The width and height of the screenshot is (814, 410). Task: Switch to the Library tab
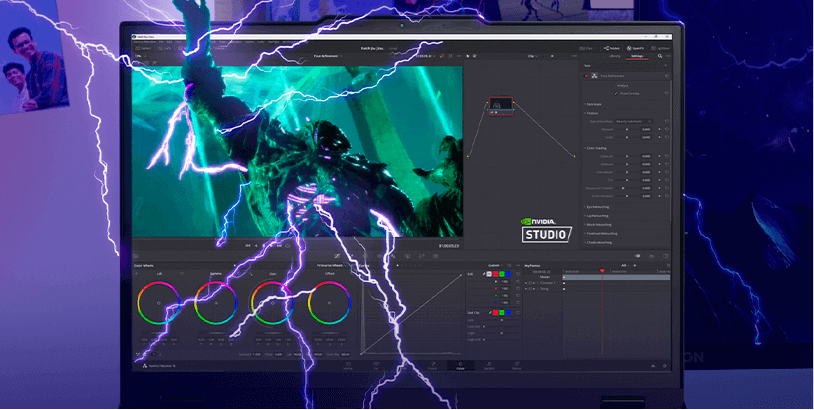614,57
